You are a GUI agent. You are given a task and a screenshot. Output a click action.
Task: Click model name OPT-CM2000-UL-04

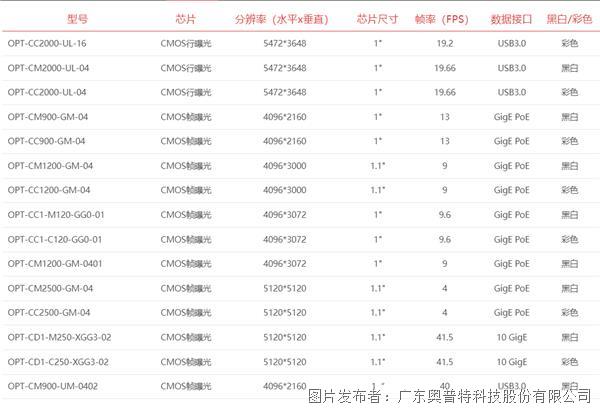tap(48, 68)
